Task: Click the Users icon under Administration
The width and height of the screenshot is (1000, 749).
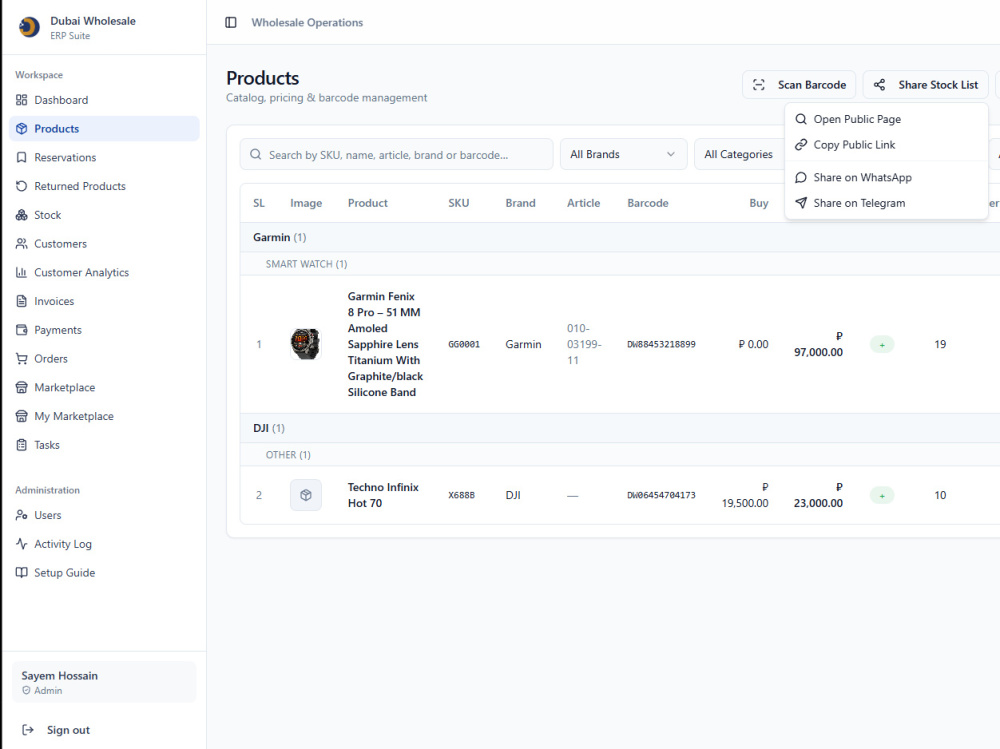Action: pos(22,515)
